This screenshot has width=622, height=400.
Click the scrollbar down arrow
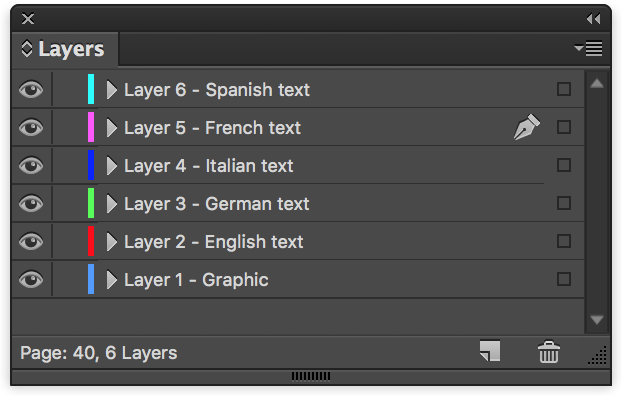tap(597, 320)
